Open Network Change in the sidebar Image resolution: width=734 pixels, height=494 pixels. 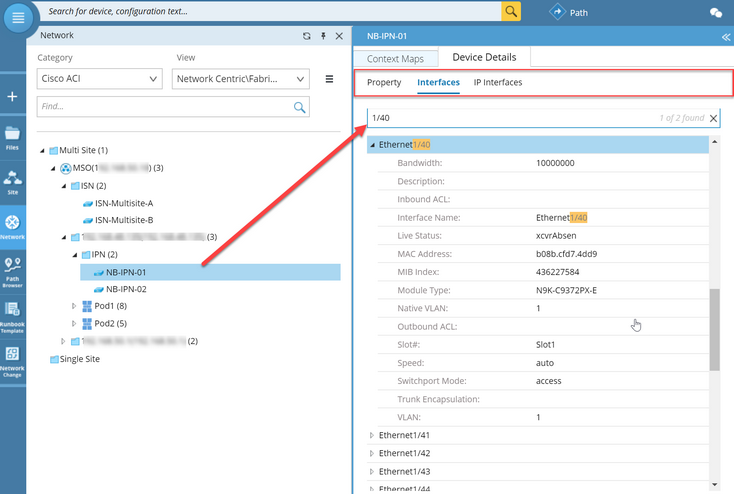tap(12, 360)
